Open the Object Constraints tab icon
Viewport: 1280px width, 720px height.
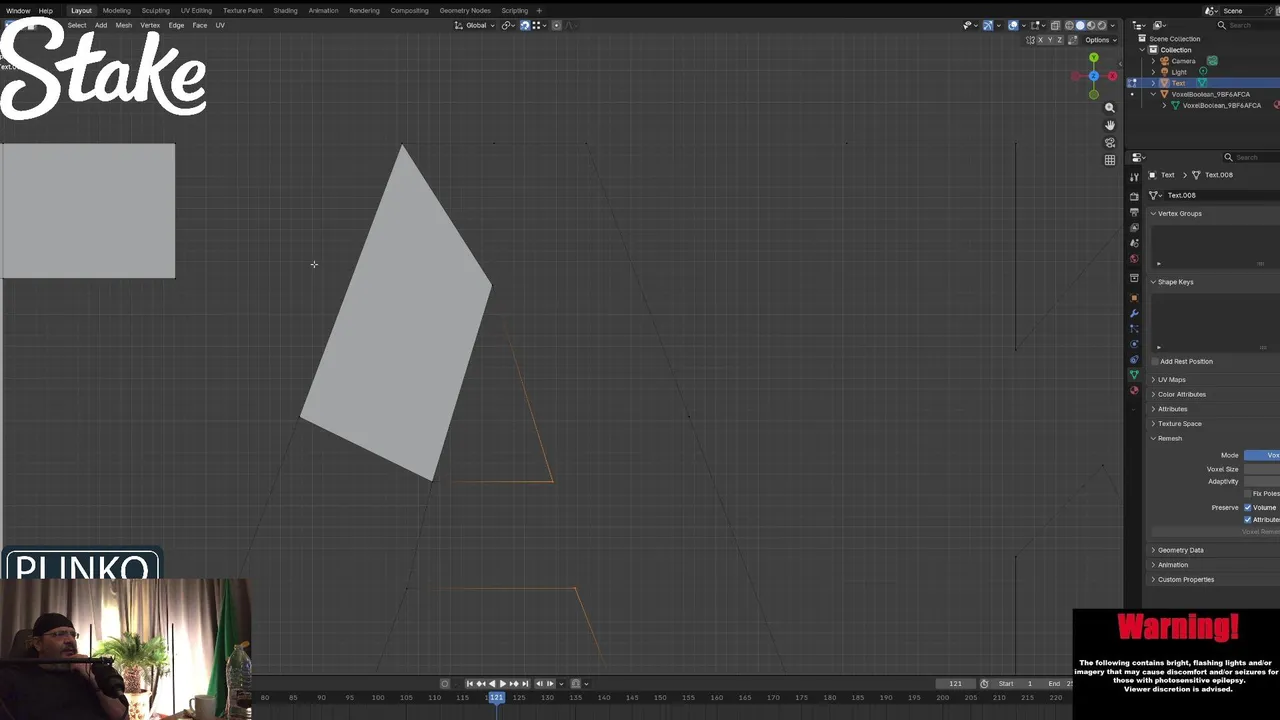[x=1134, y=359]
